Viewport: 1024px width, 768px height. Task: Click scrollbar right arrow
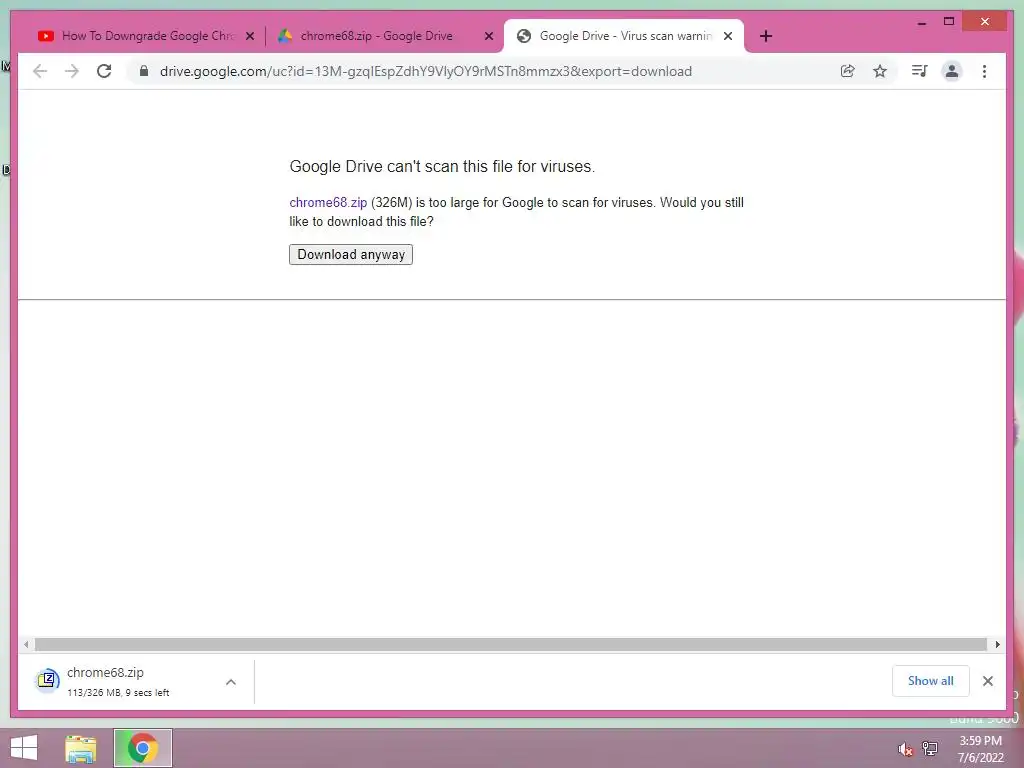997,645
